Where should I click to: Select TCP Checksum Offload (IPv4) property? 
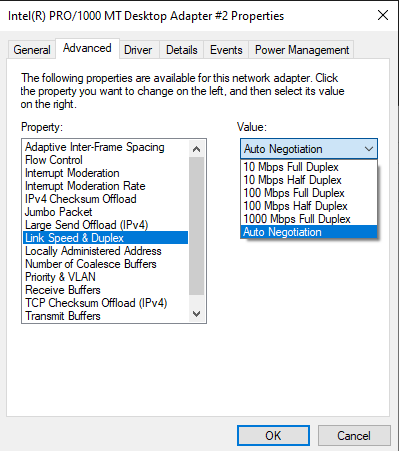pos(106,303)
